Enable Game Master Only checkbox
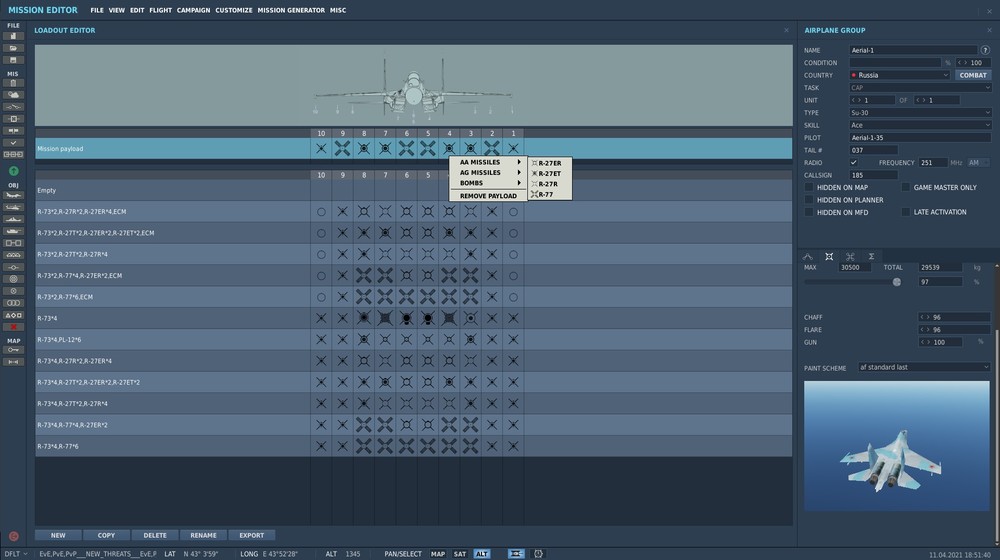The image size is (1000, 560). pos(906,188)
